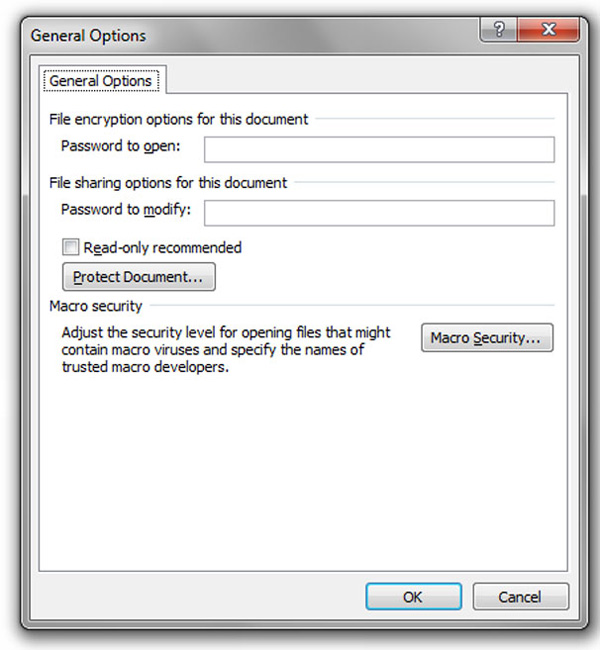Click the "Read-only recommended" label text
The width and height of the screenshot is (600, 650).
tap(163, 247)
